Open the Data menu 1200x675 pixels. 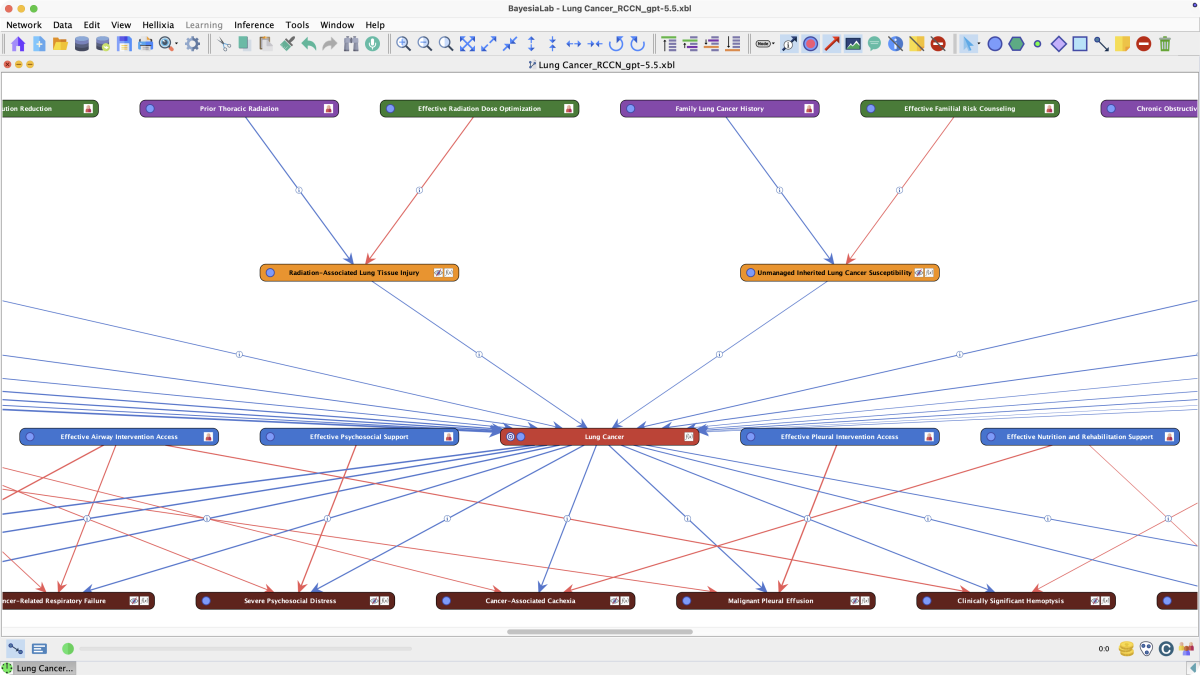62,25
